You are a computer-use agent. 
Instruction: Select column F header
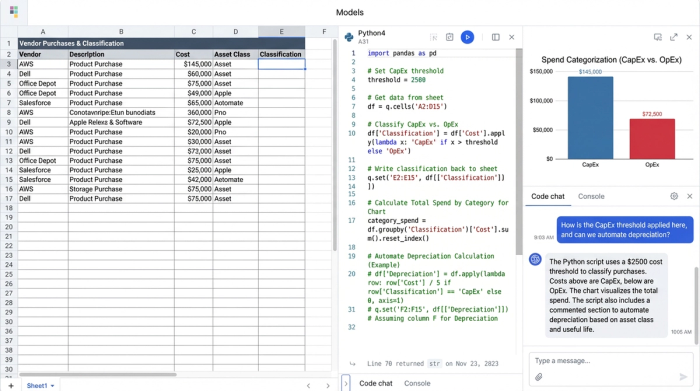(x=324, y=32)
